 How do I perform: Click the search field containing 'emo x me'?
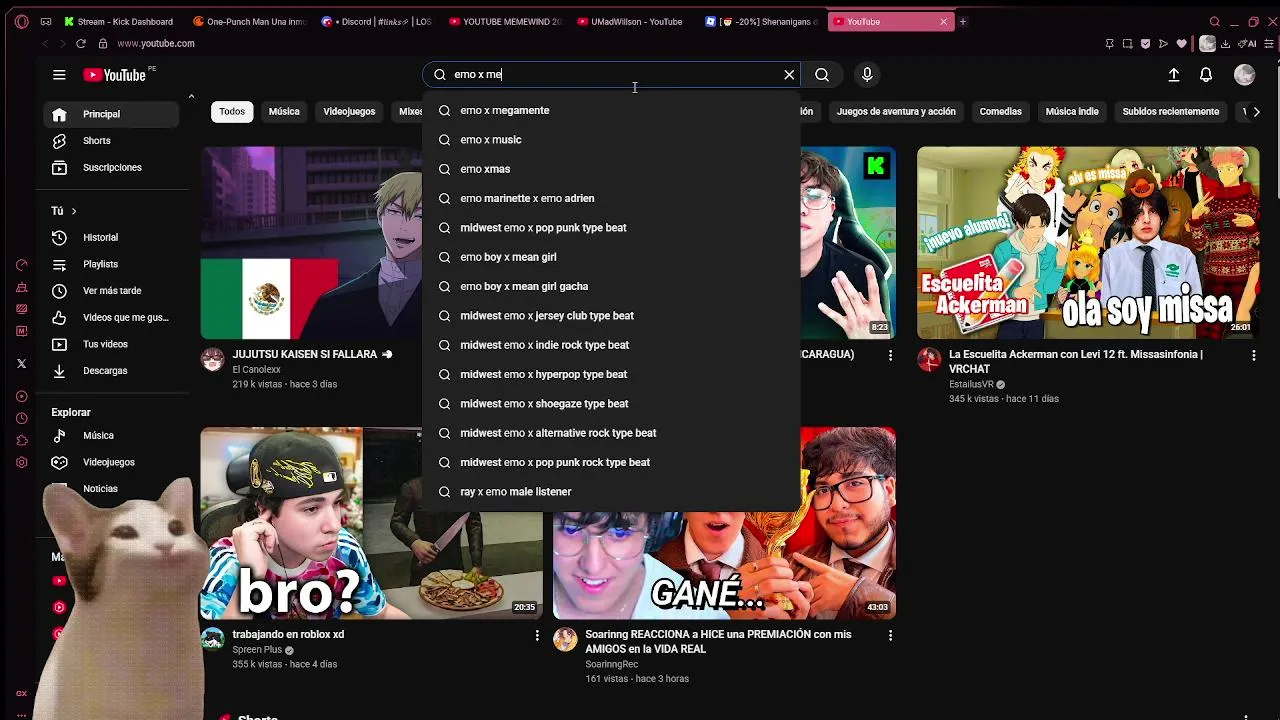click(612, 75)
